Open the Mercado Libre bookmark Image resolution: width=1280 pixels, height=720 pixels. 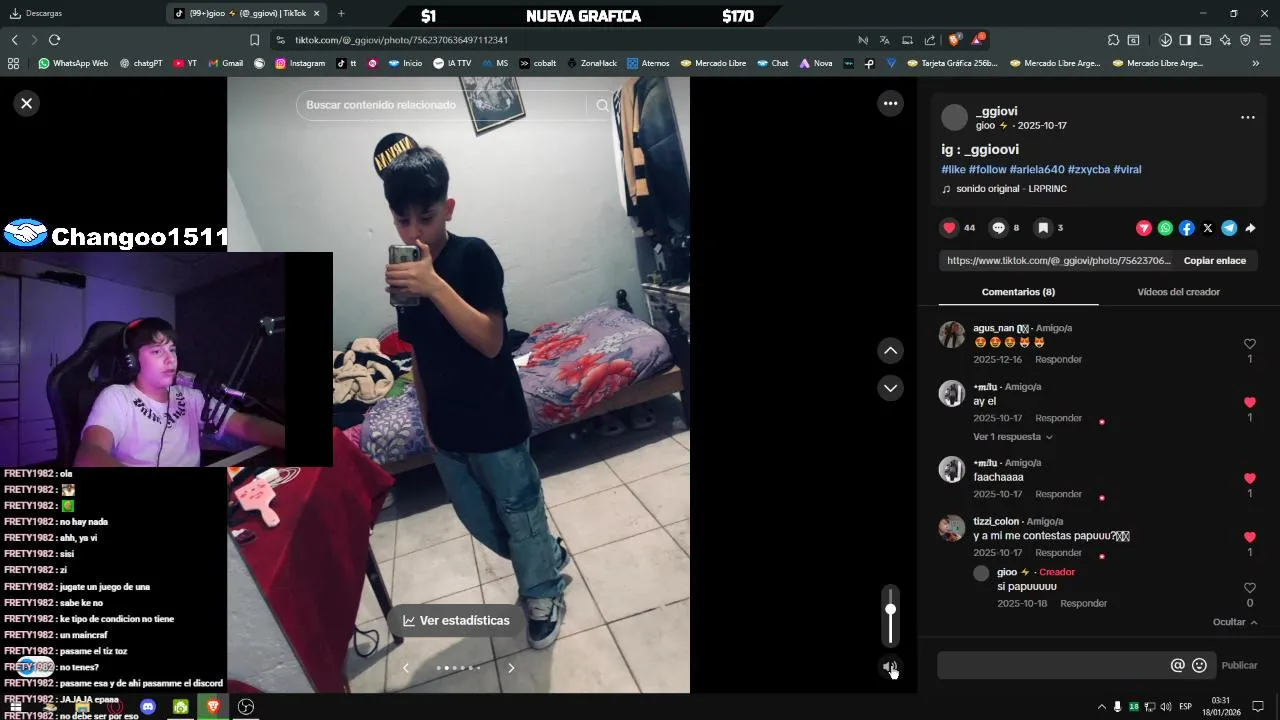(713, 63)
